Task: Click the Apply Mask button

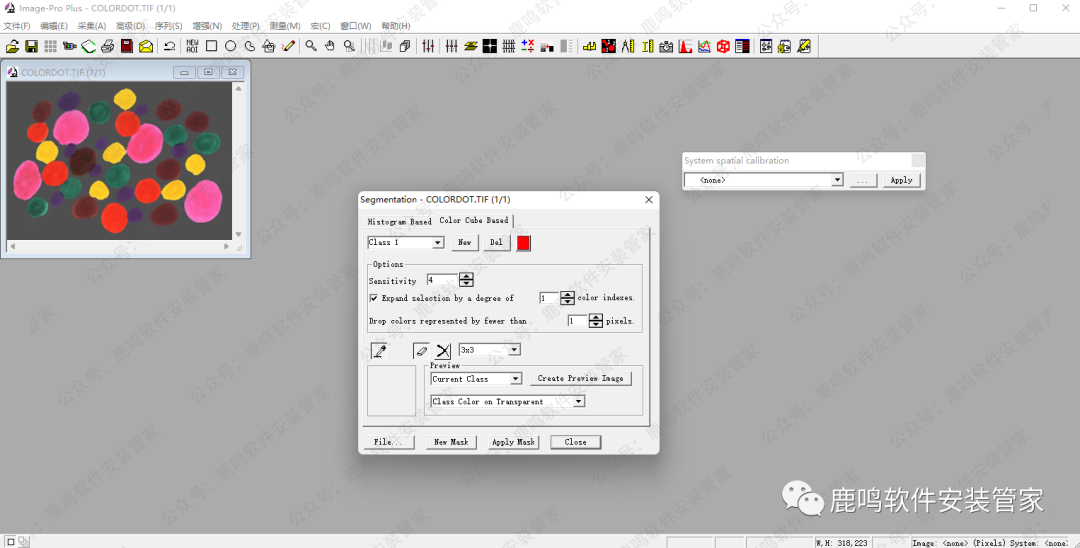Action: pyautogui.click(x=513, y=442)
